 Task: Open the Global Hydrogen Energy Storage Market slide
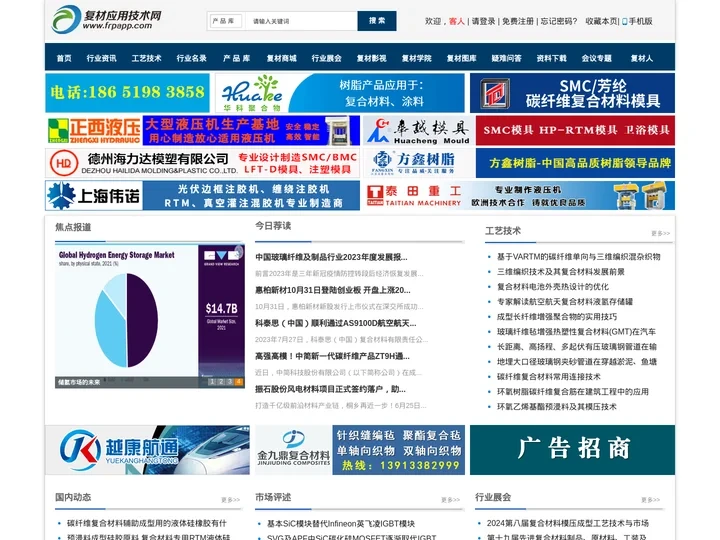pyautogui.click(x=150, y=316)
